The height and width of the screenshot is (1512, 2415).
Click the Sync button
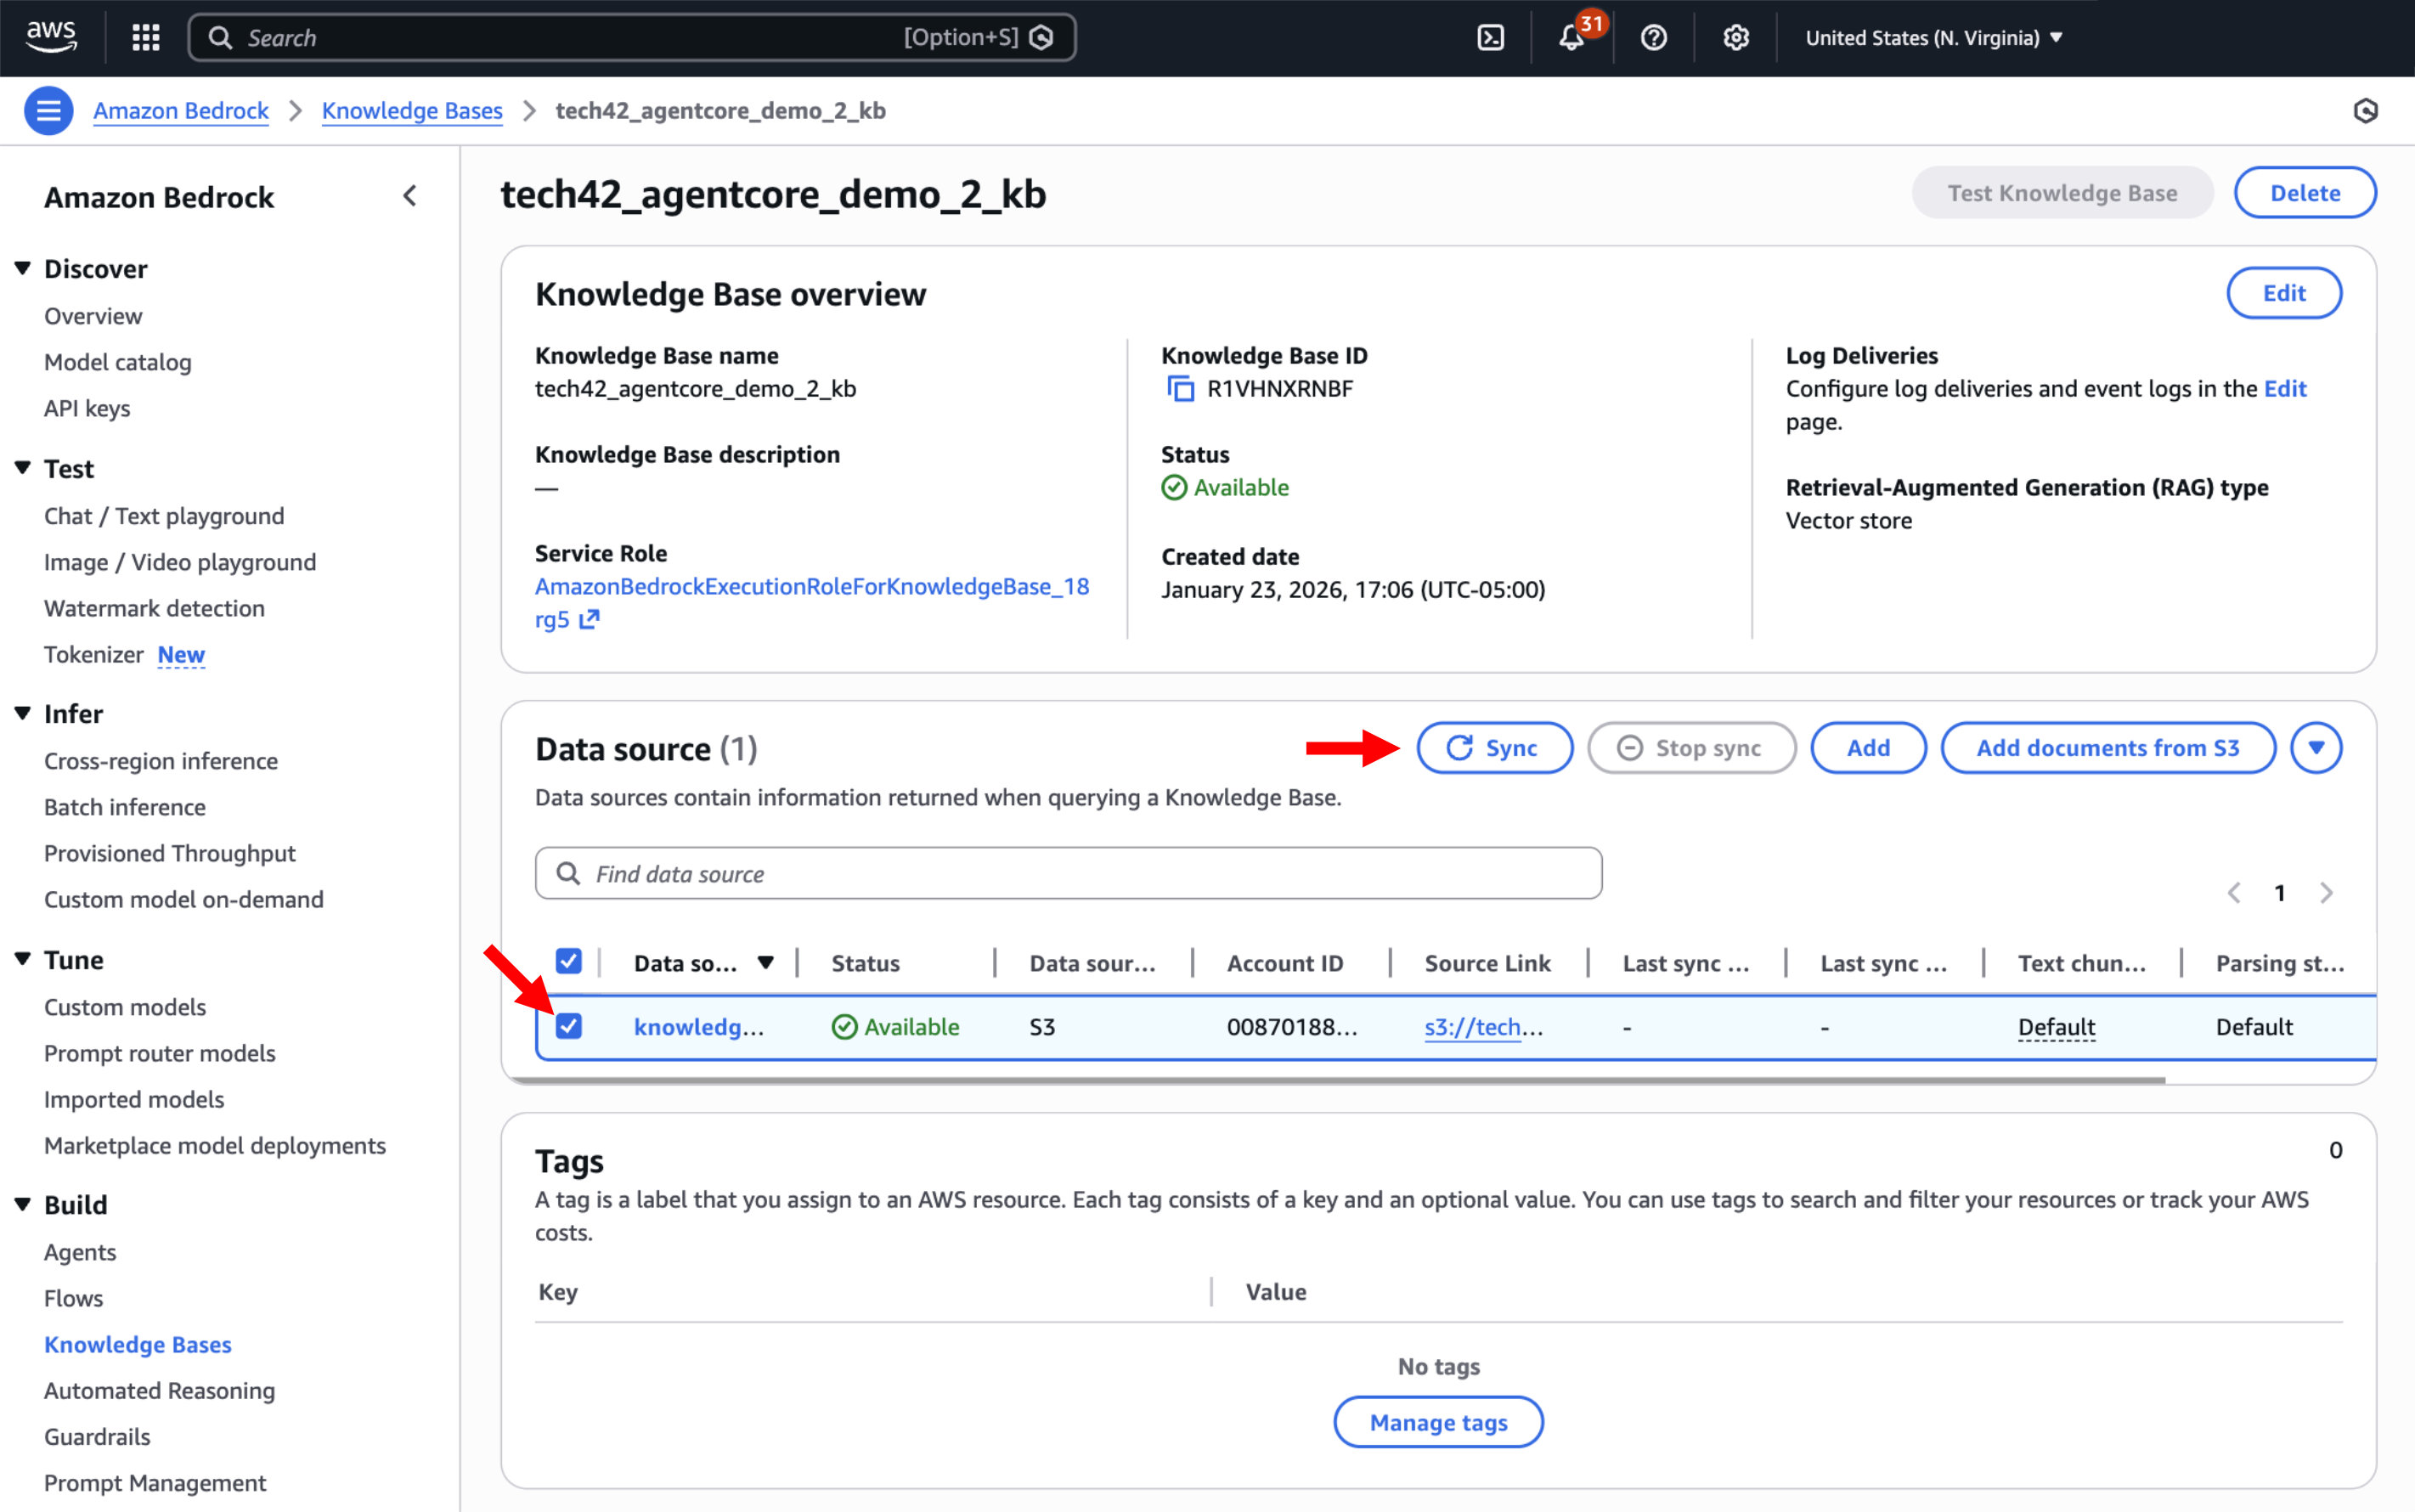(1494, 748)
